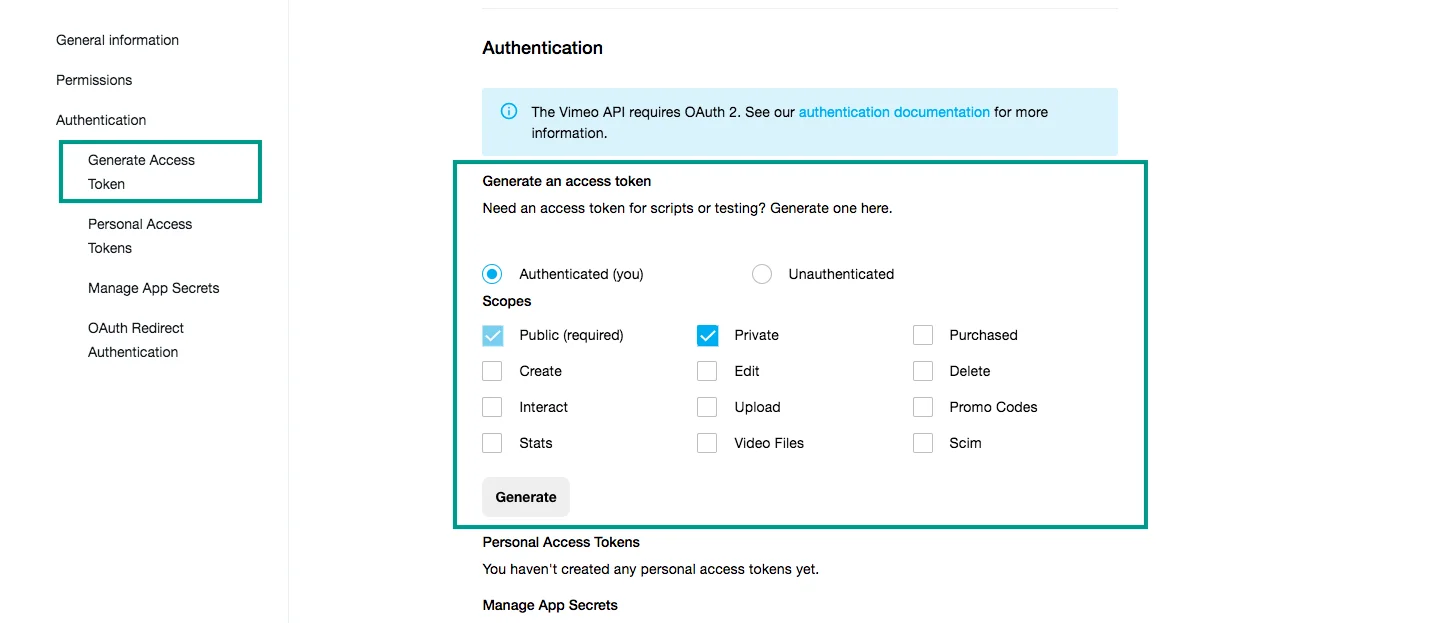This screenshot has height=623, width=1440.
Task: Select the Authenticated (you) radio button
Action: [492, 274]
